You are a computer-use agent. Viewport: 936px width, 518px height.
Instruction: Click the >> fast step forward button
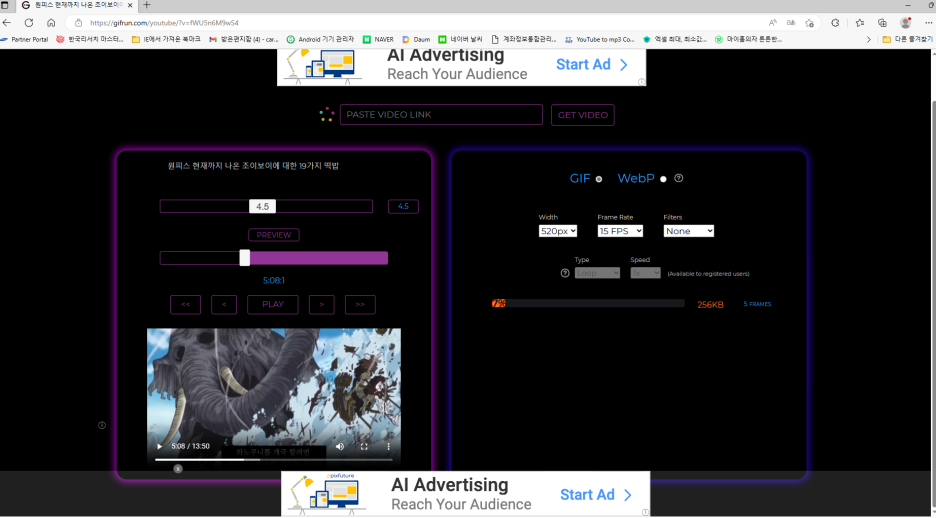click(x=360, y=304)
